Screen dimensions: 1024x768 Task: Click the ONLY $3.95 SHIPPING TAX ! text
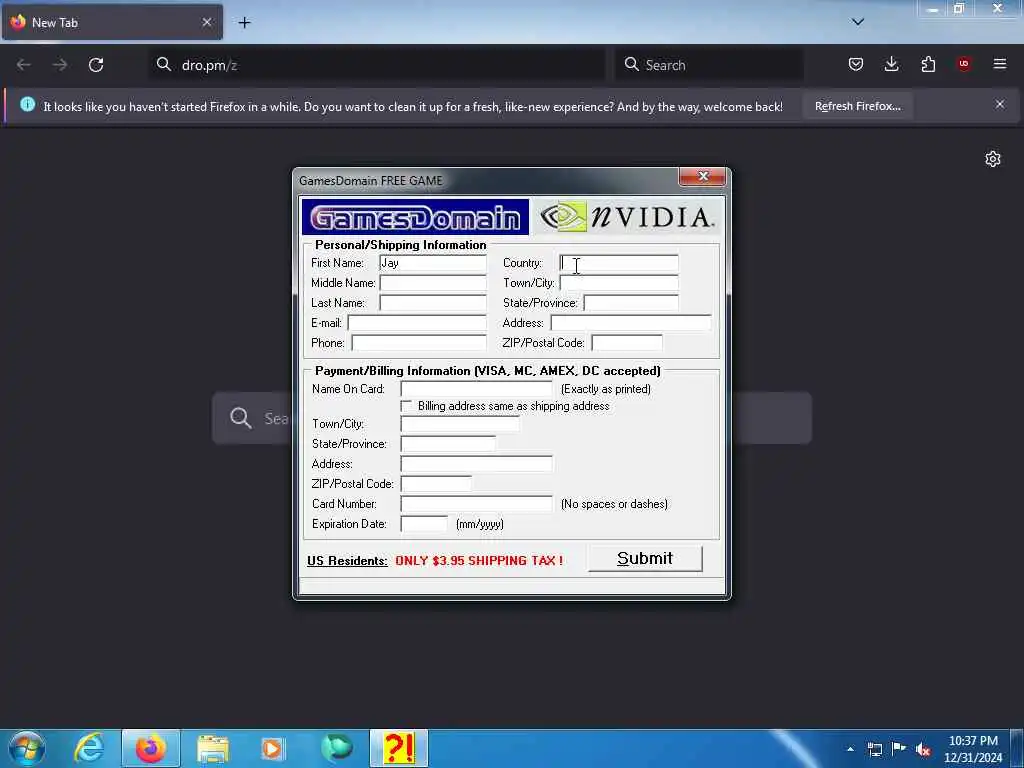coord(479,561)
